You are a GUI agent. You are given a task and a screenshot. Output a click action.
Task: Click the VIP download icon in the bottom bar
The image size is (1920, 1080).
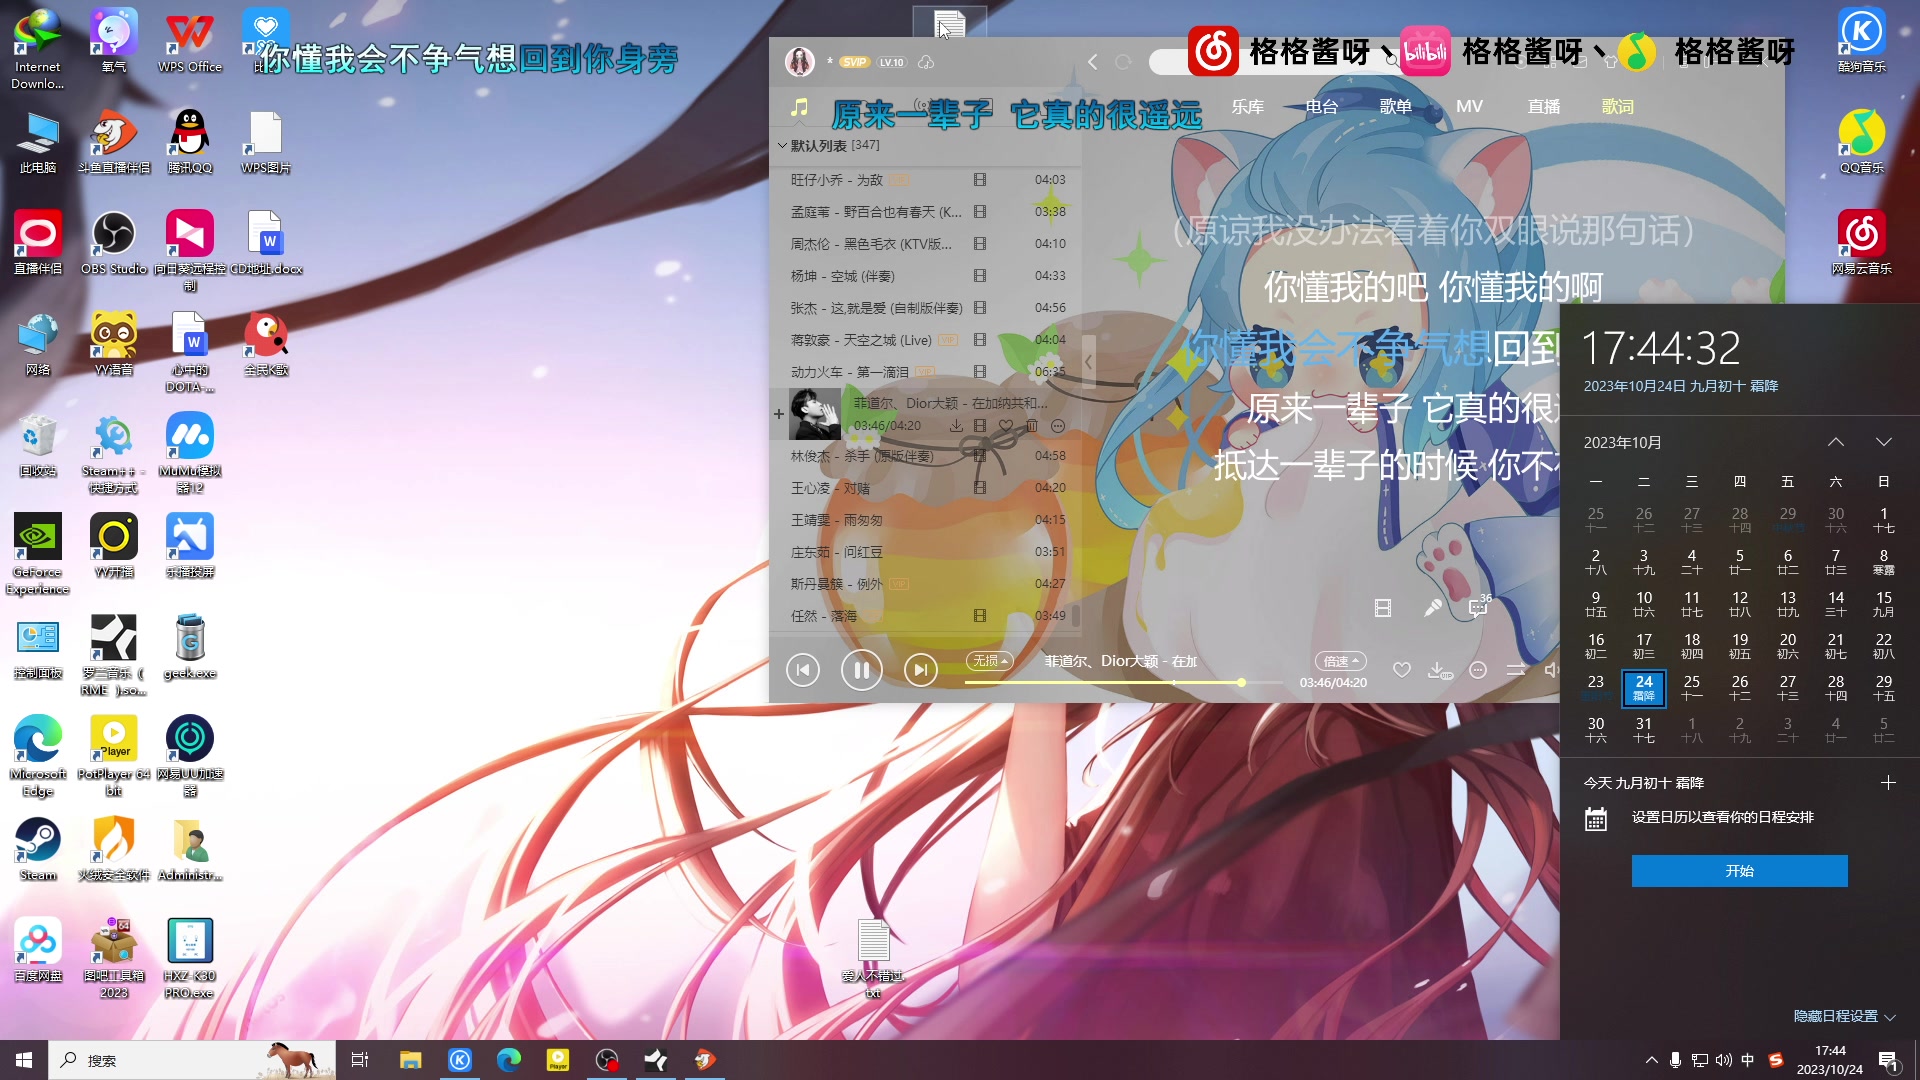pyautogui.click(x=1439, y=670)
